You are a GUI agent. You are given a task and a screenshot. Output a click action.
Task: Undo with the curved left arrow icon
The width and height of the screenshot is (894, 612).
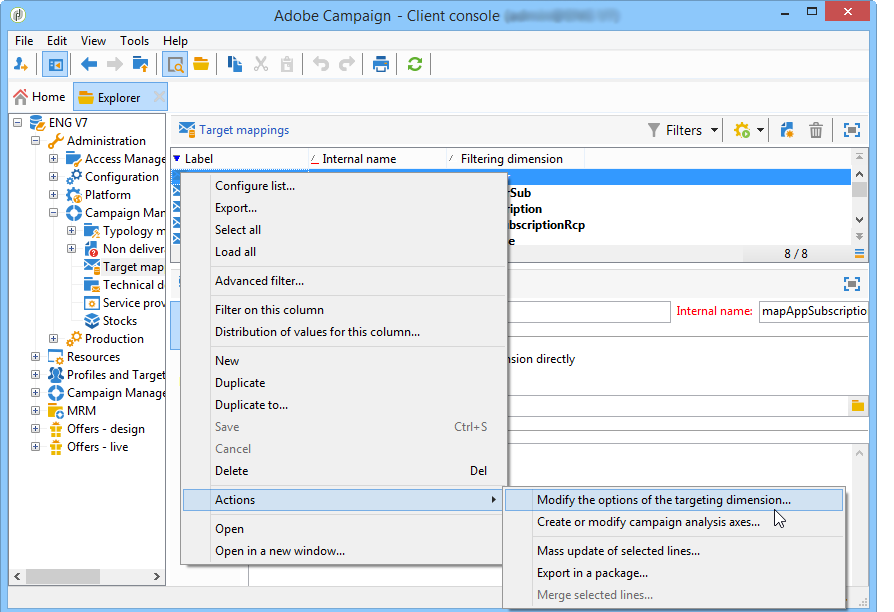321,64
